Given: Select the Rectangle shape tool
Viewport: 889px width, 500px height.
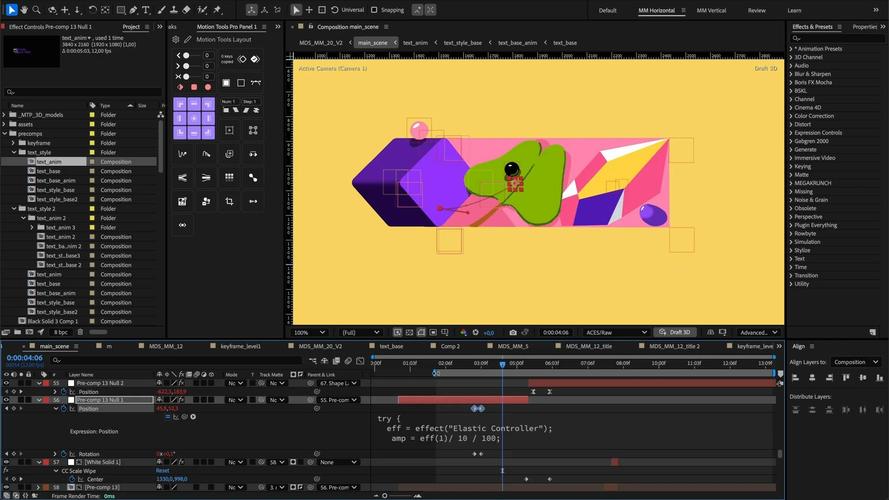Looking at the screenshot, I should pos(120,10).
